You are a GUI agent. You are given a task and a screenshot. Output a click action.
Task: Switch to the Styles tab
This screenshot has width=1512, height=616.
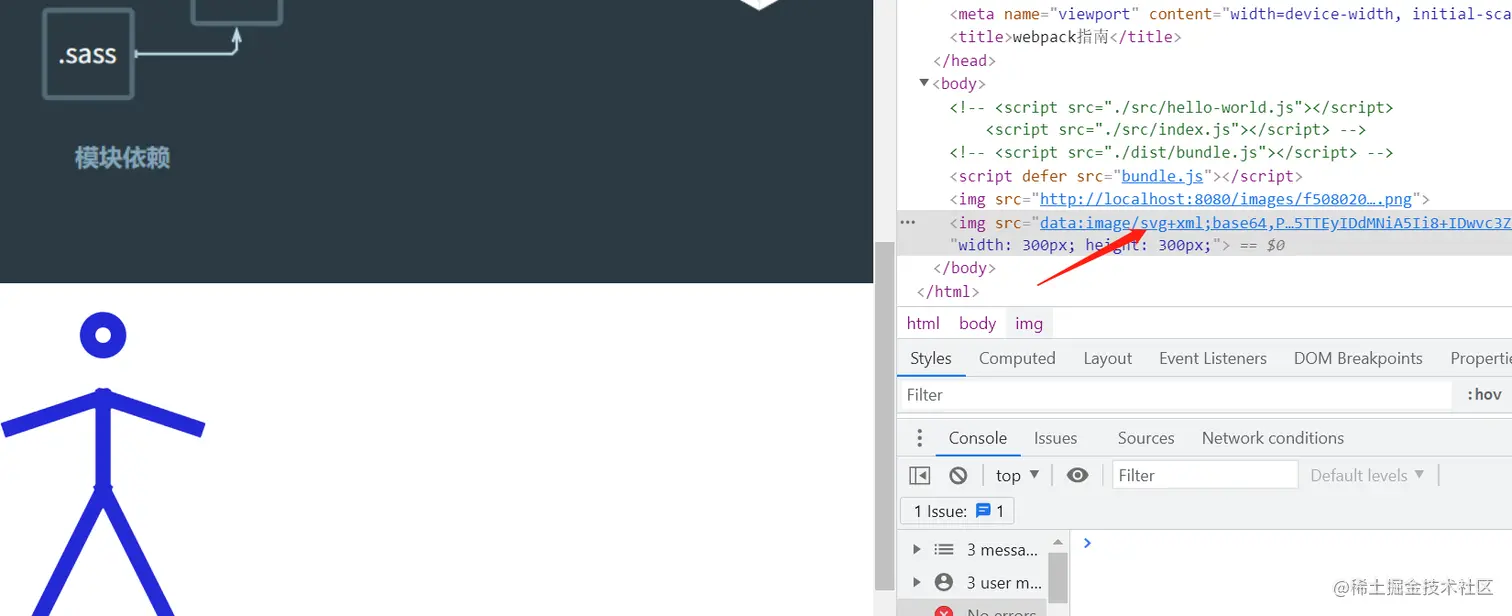pos(931,358)
